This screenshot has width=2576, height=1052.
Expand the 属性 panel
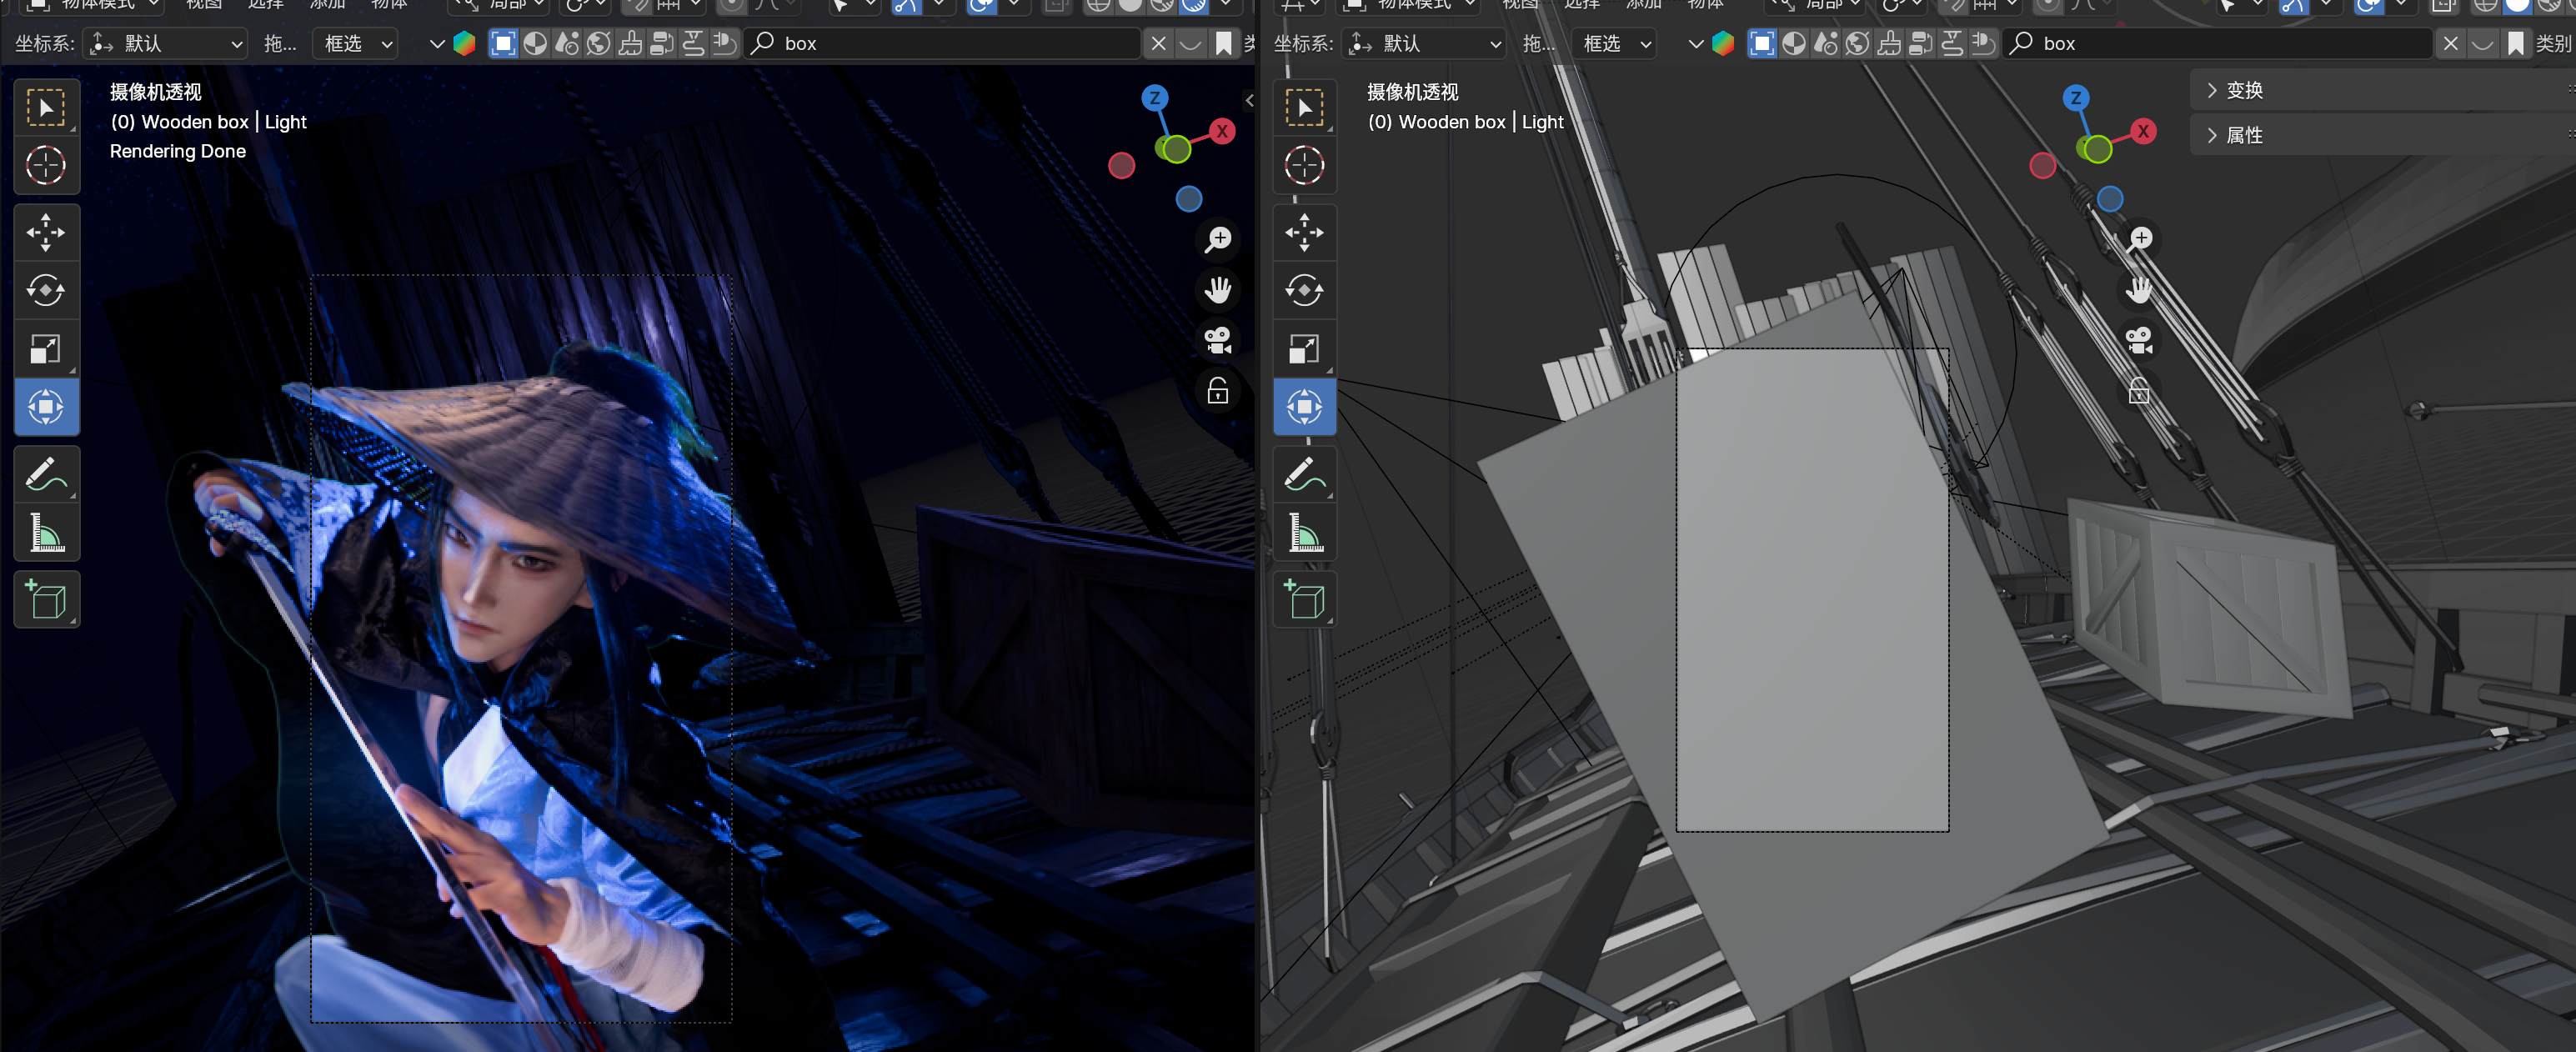[x=2383, y=135]
